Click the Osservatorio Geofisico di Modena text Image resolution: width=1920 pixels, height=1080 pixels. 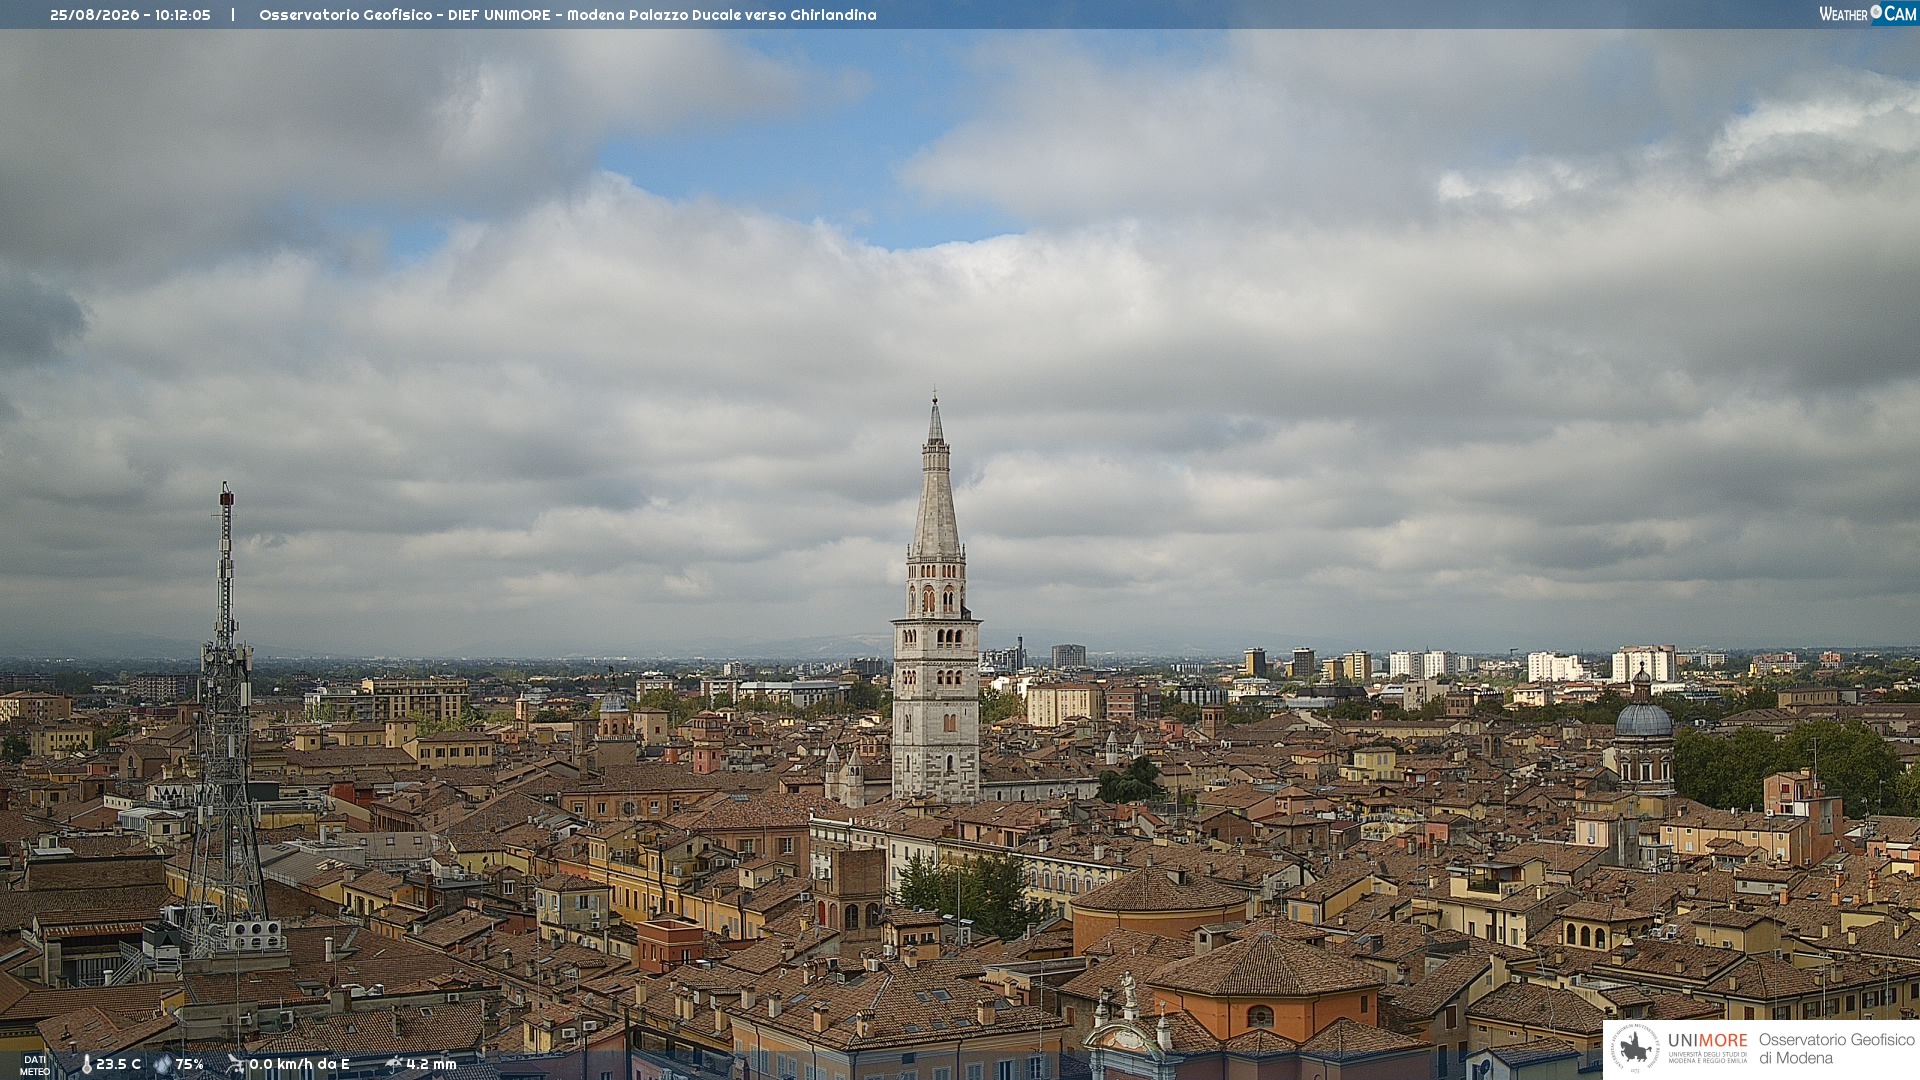(x=1836, y=1048)
